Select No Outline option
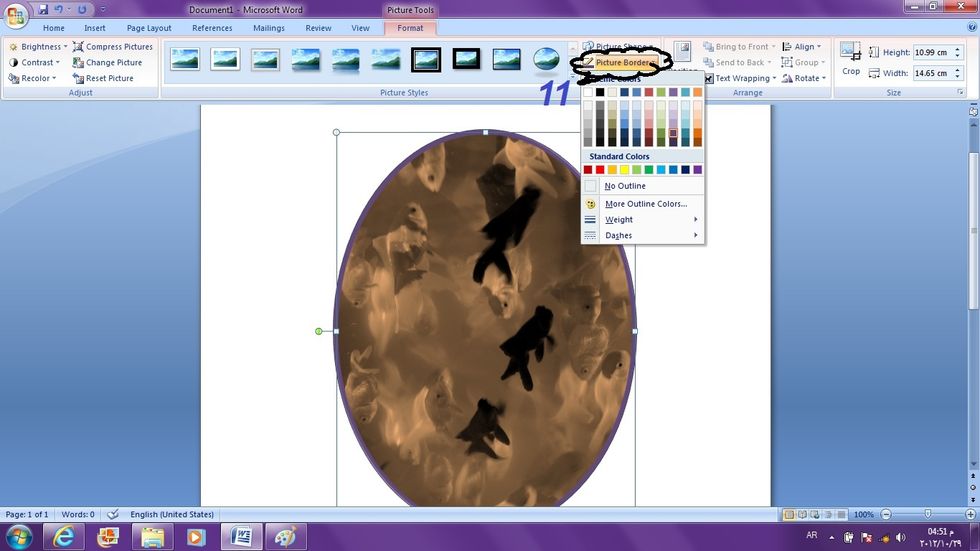 coord(625,186)
